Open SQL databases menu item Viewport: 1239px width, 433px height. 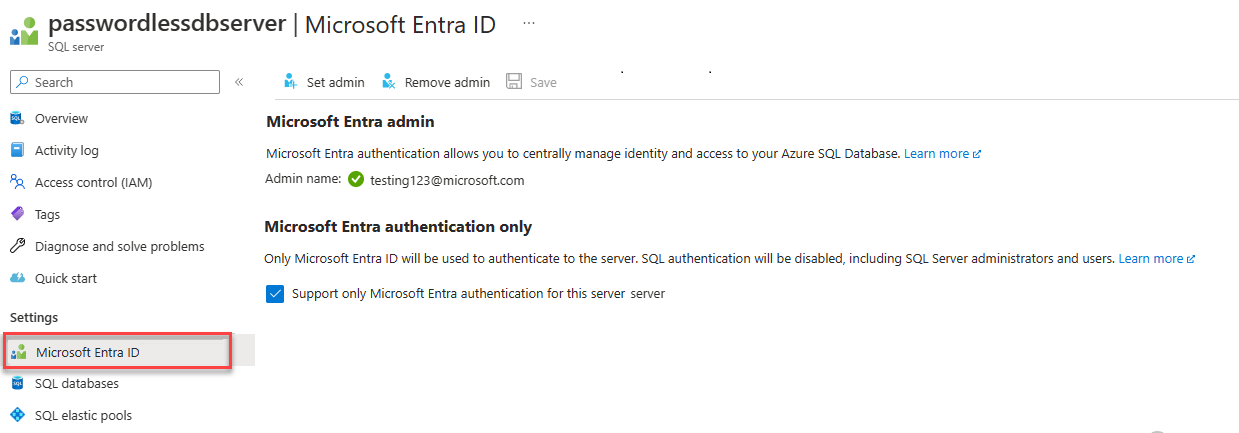[x=76, y=383]
